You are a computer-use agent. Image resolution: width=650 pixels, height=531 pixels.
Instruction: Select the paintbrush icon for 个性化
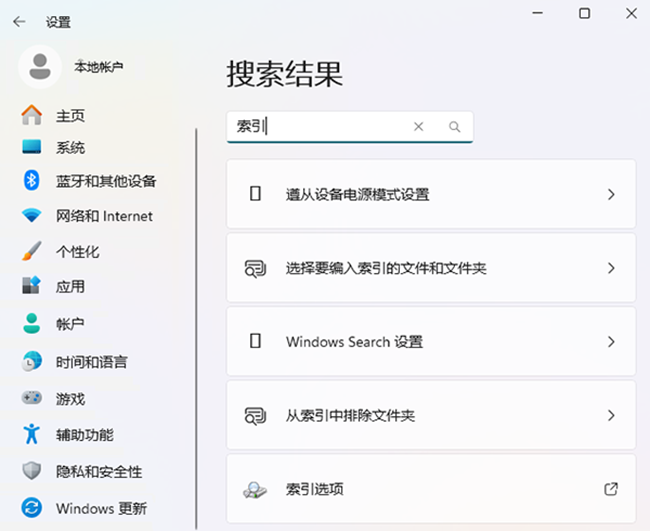[32, 251]
